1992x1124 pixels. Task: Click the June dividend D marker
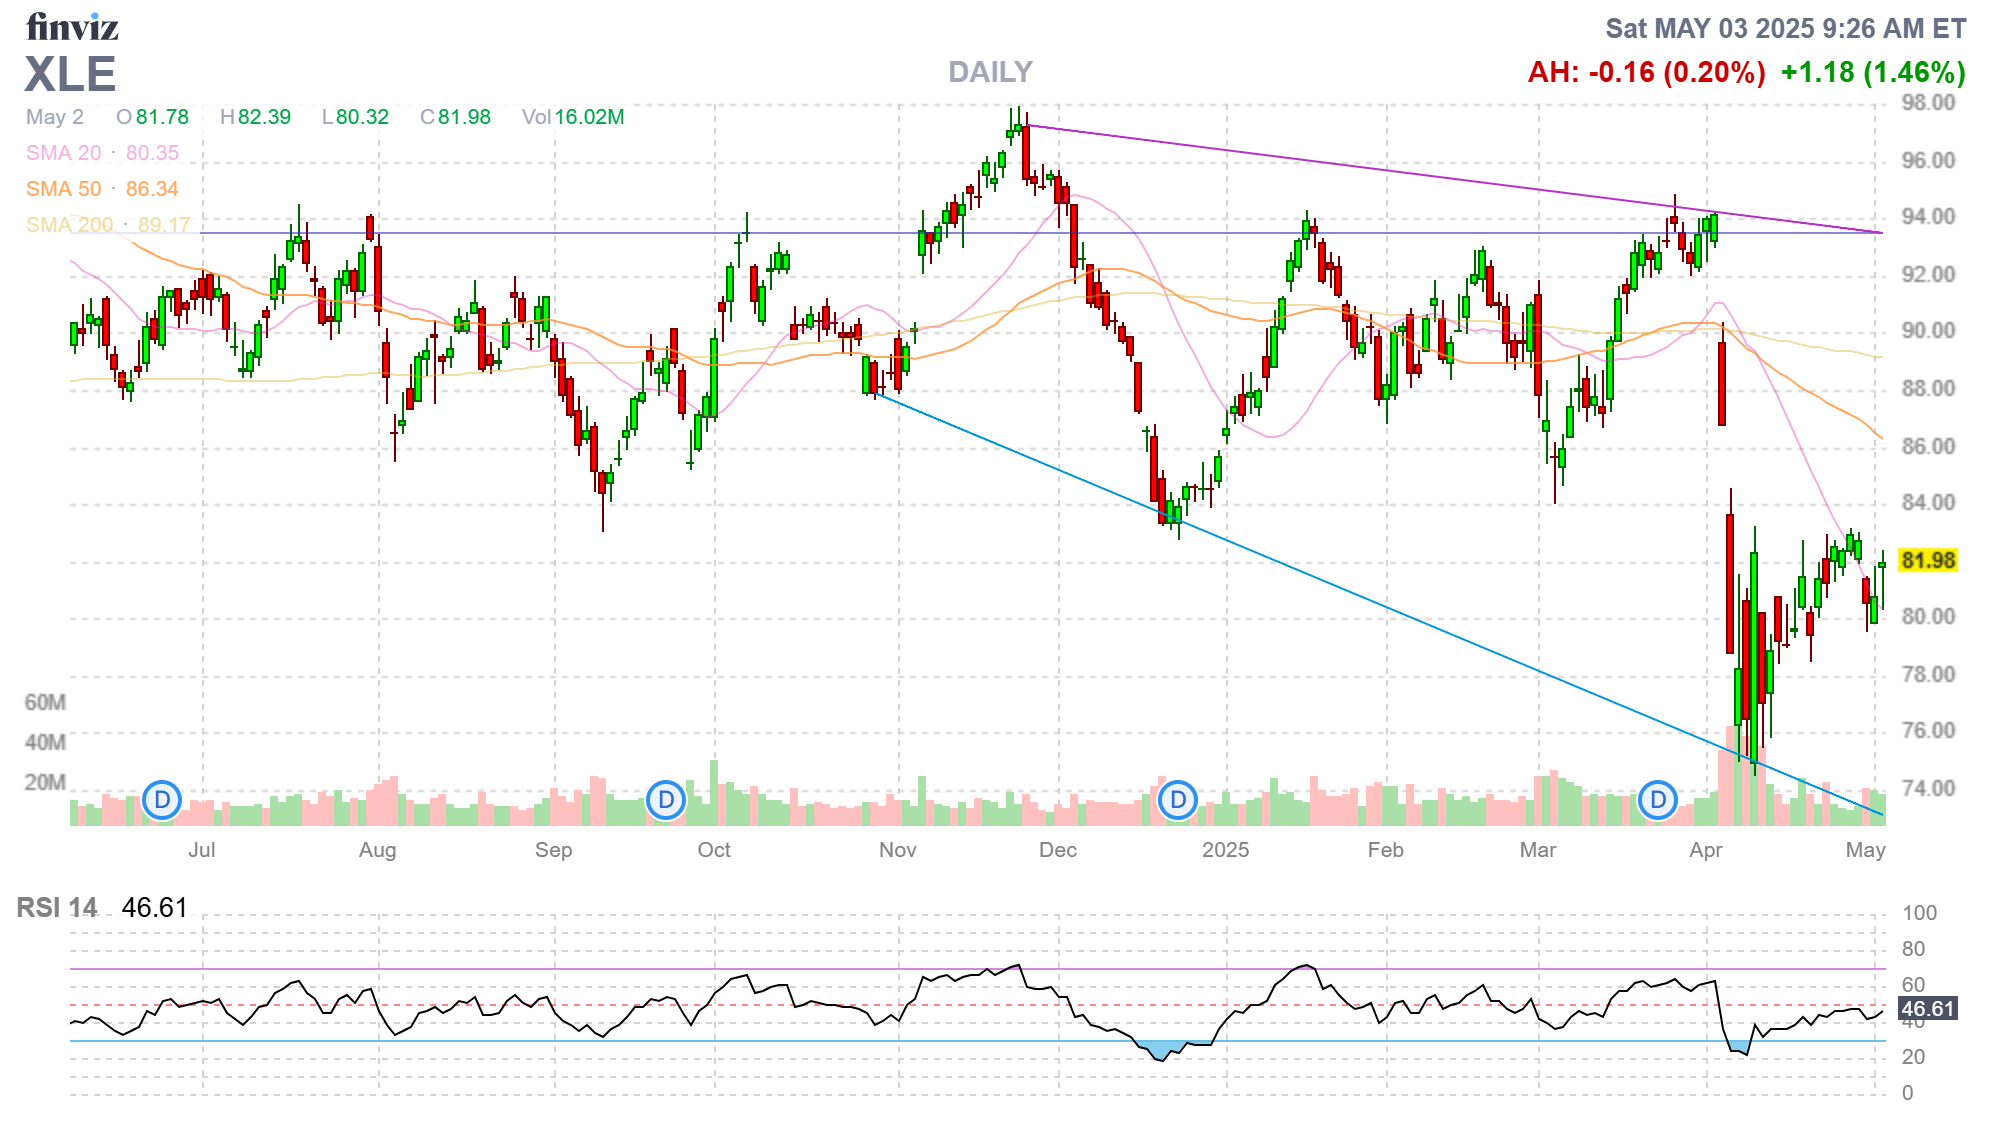[x=162, y=800]
